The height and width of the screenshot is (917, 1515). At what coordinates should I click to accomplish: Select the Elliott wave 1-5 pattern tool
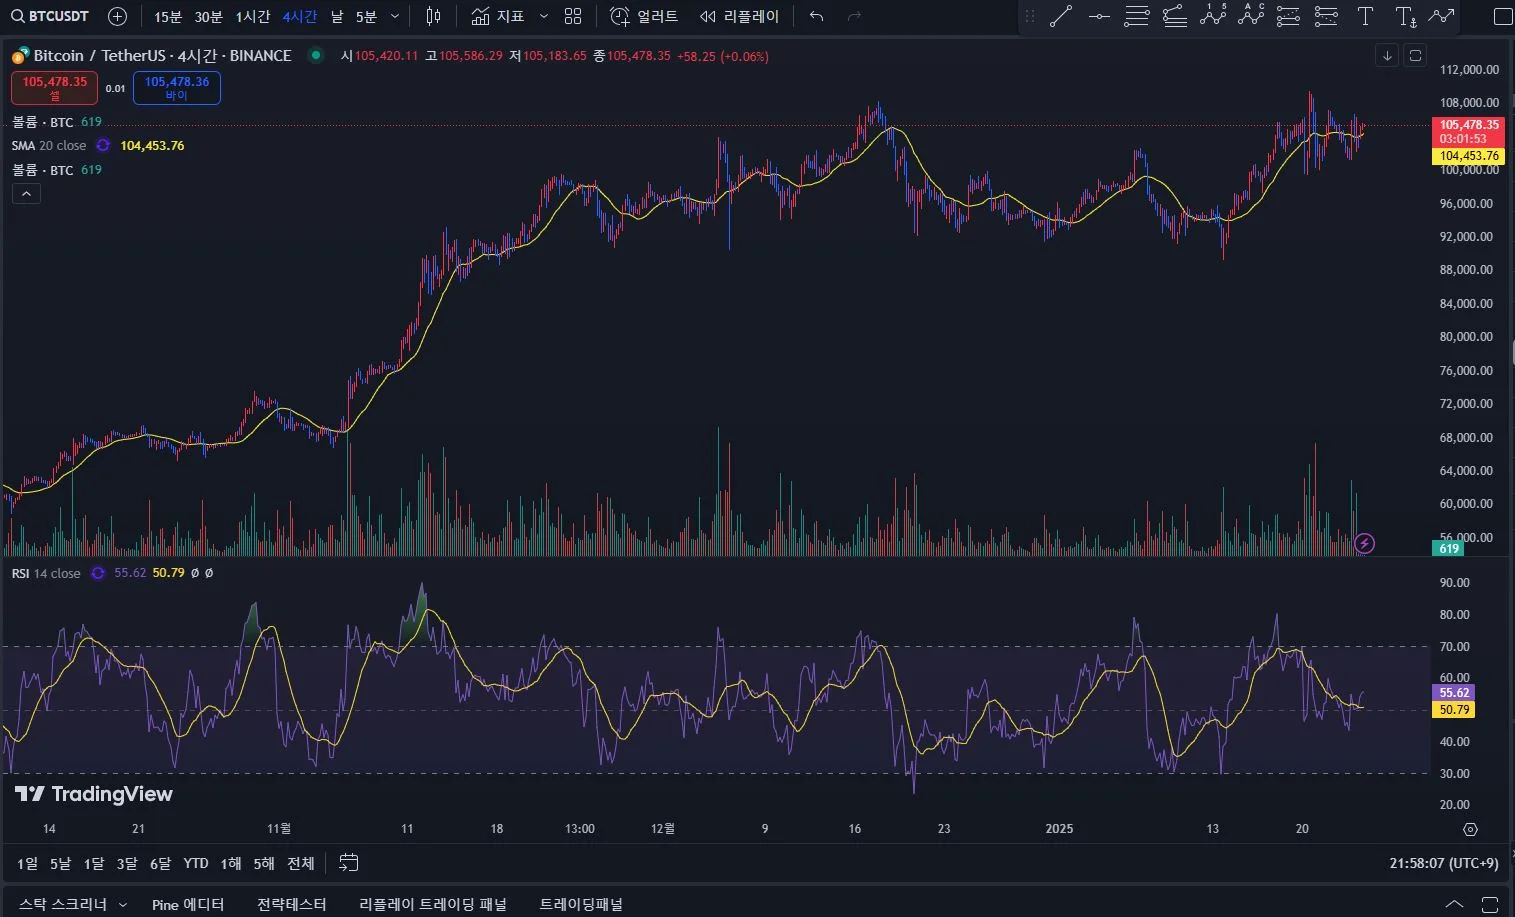(x=1213, y=16)
